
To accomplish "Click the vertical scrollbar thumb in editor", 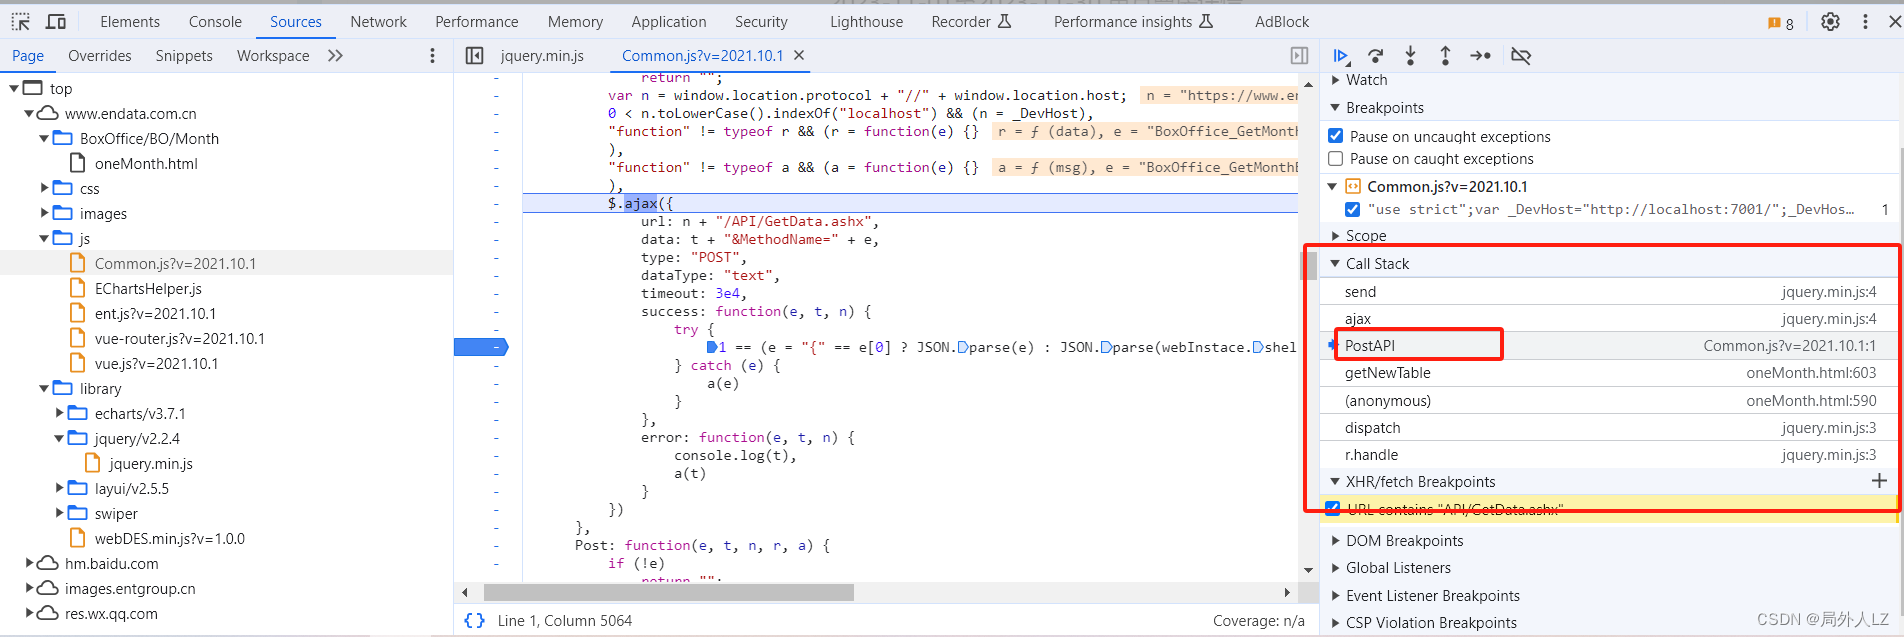I will (1308, 266).
